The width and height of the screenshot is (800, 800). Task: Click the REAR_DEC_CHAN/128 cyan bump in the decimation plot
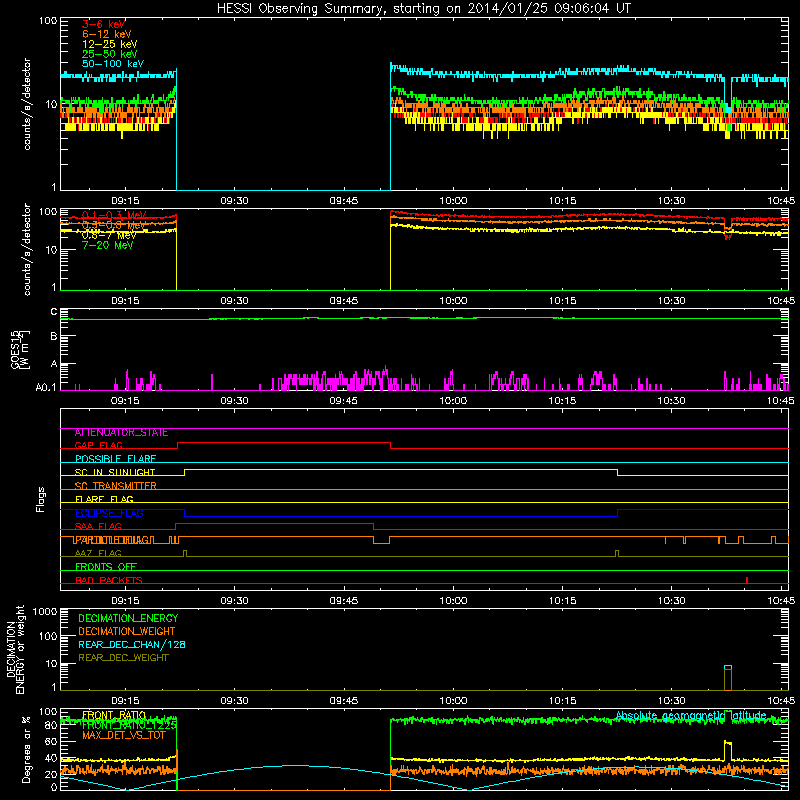coord(728,667)
